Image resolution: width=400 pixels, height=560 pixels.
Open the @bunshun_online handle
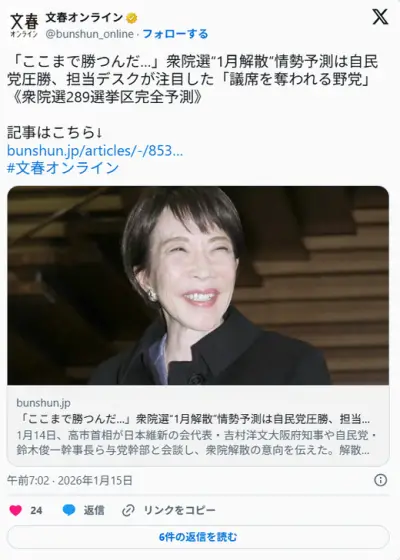[x=89, y=34]
